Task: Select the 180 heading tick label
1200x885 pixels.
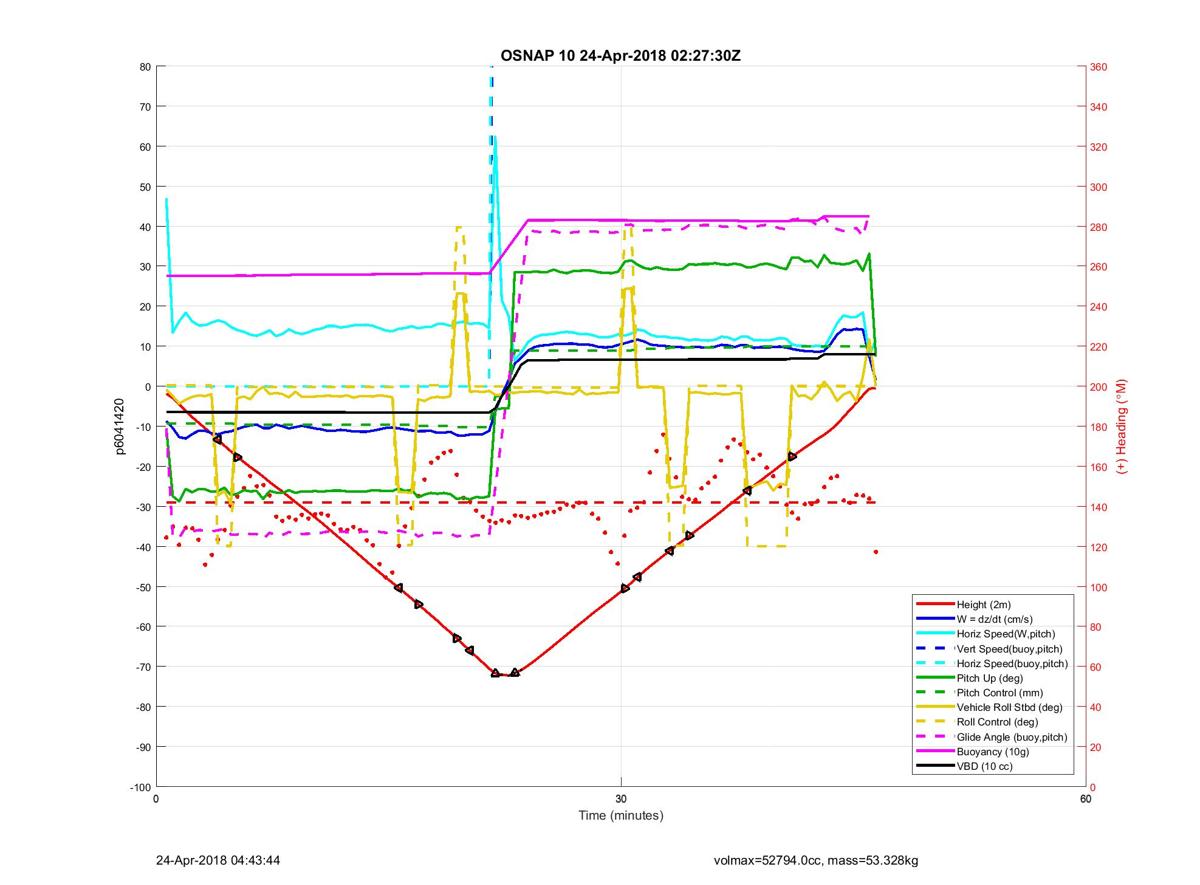Action: coord(1099,427)
